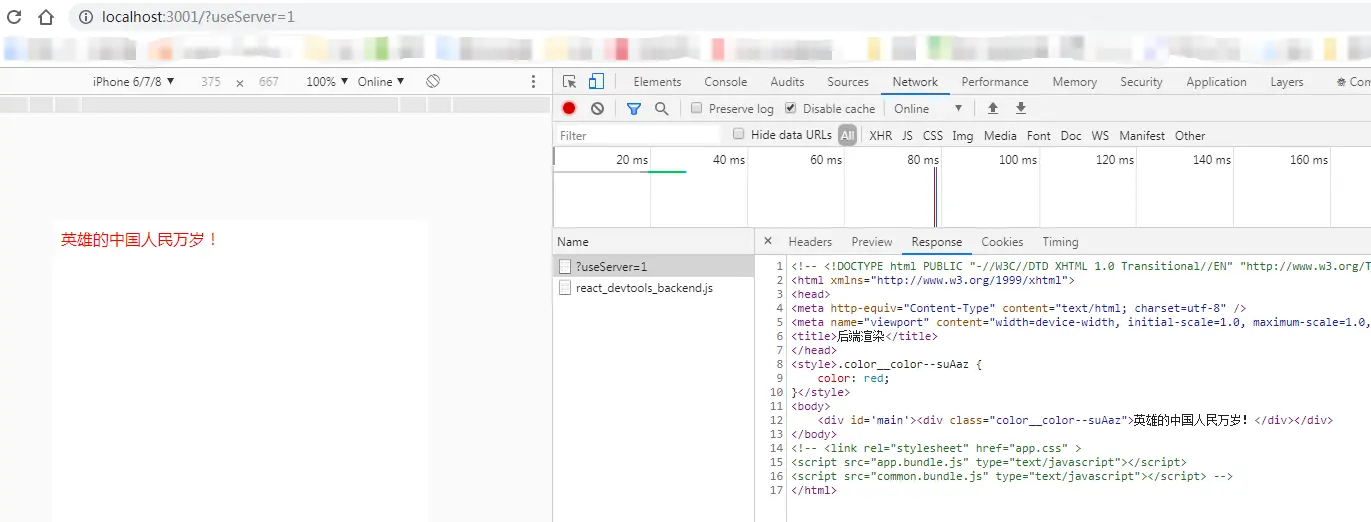
Task: Click the 80 ms timeline marker
Action: (923, 159)
